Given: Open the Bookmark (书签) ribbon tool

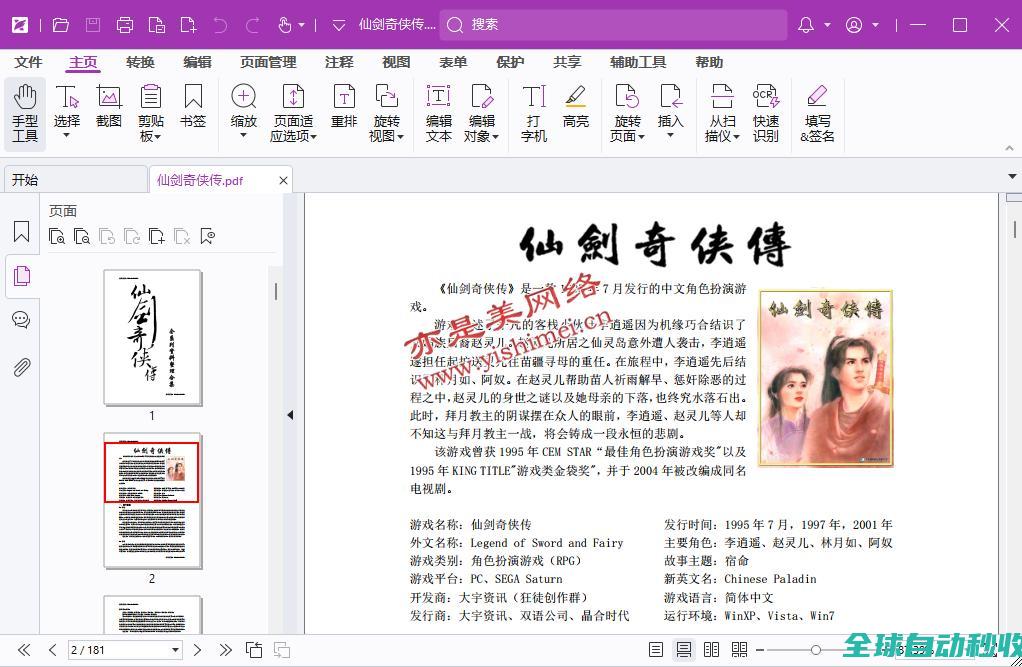Looking at the screenshot, I should tap(193, 108).
